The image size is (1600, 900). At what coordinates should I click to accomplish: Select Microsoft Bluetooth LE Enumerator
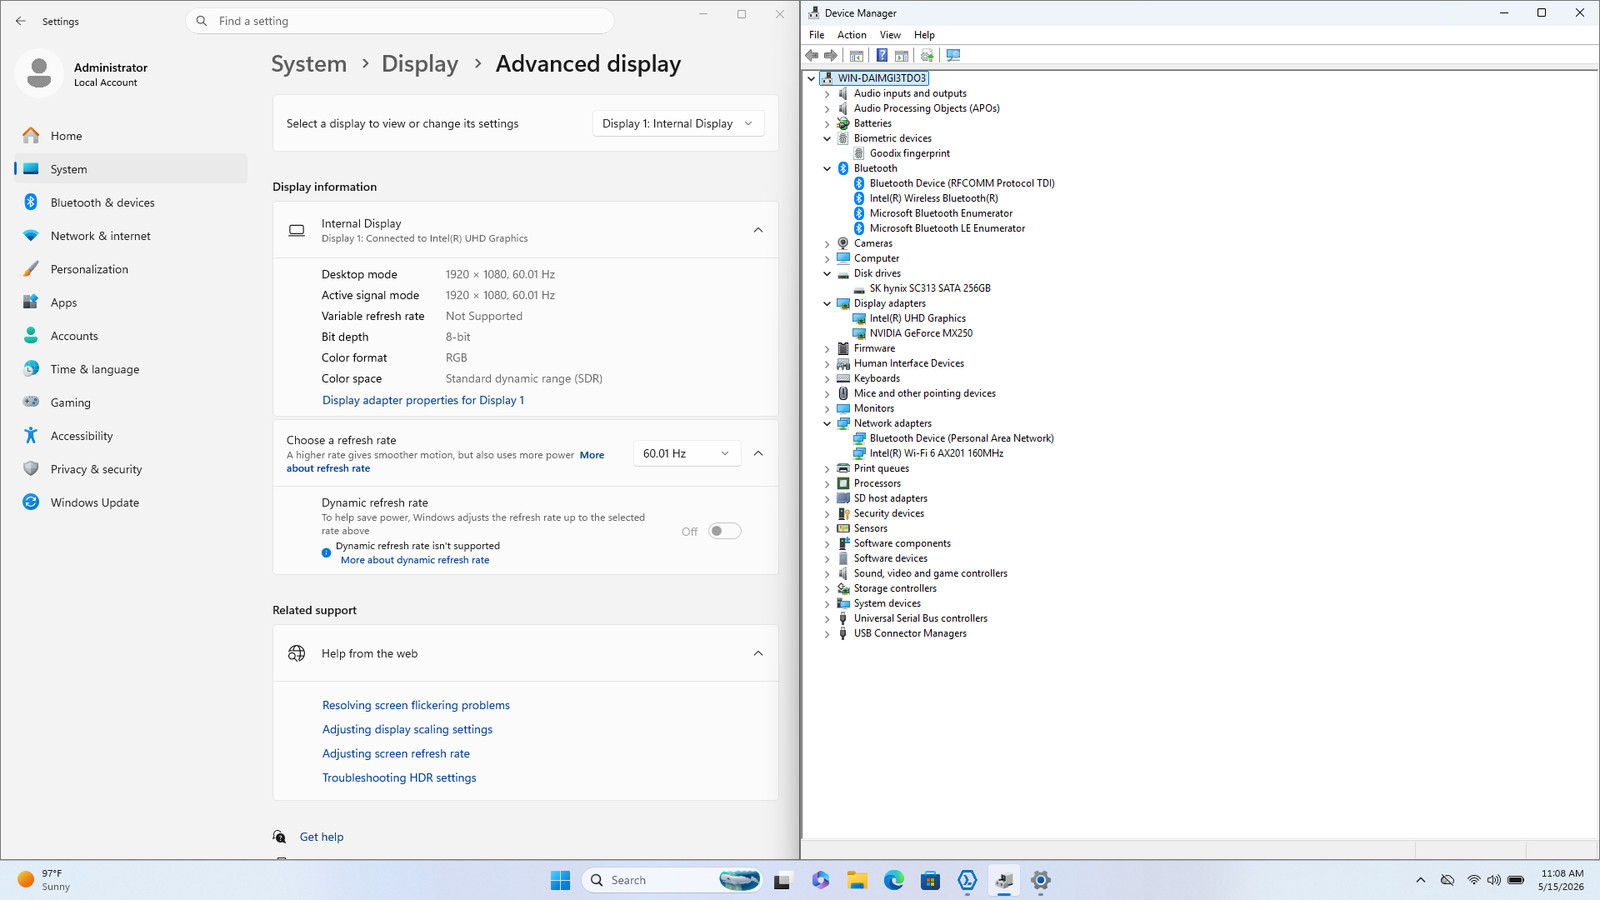947,228
